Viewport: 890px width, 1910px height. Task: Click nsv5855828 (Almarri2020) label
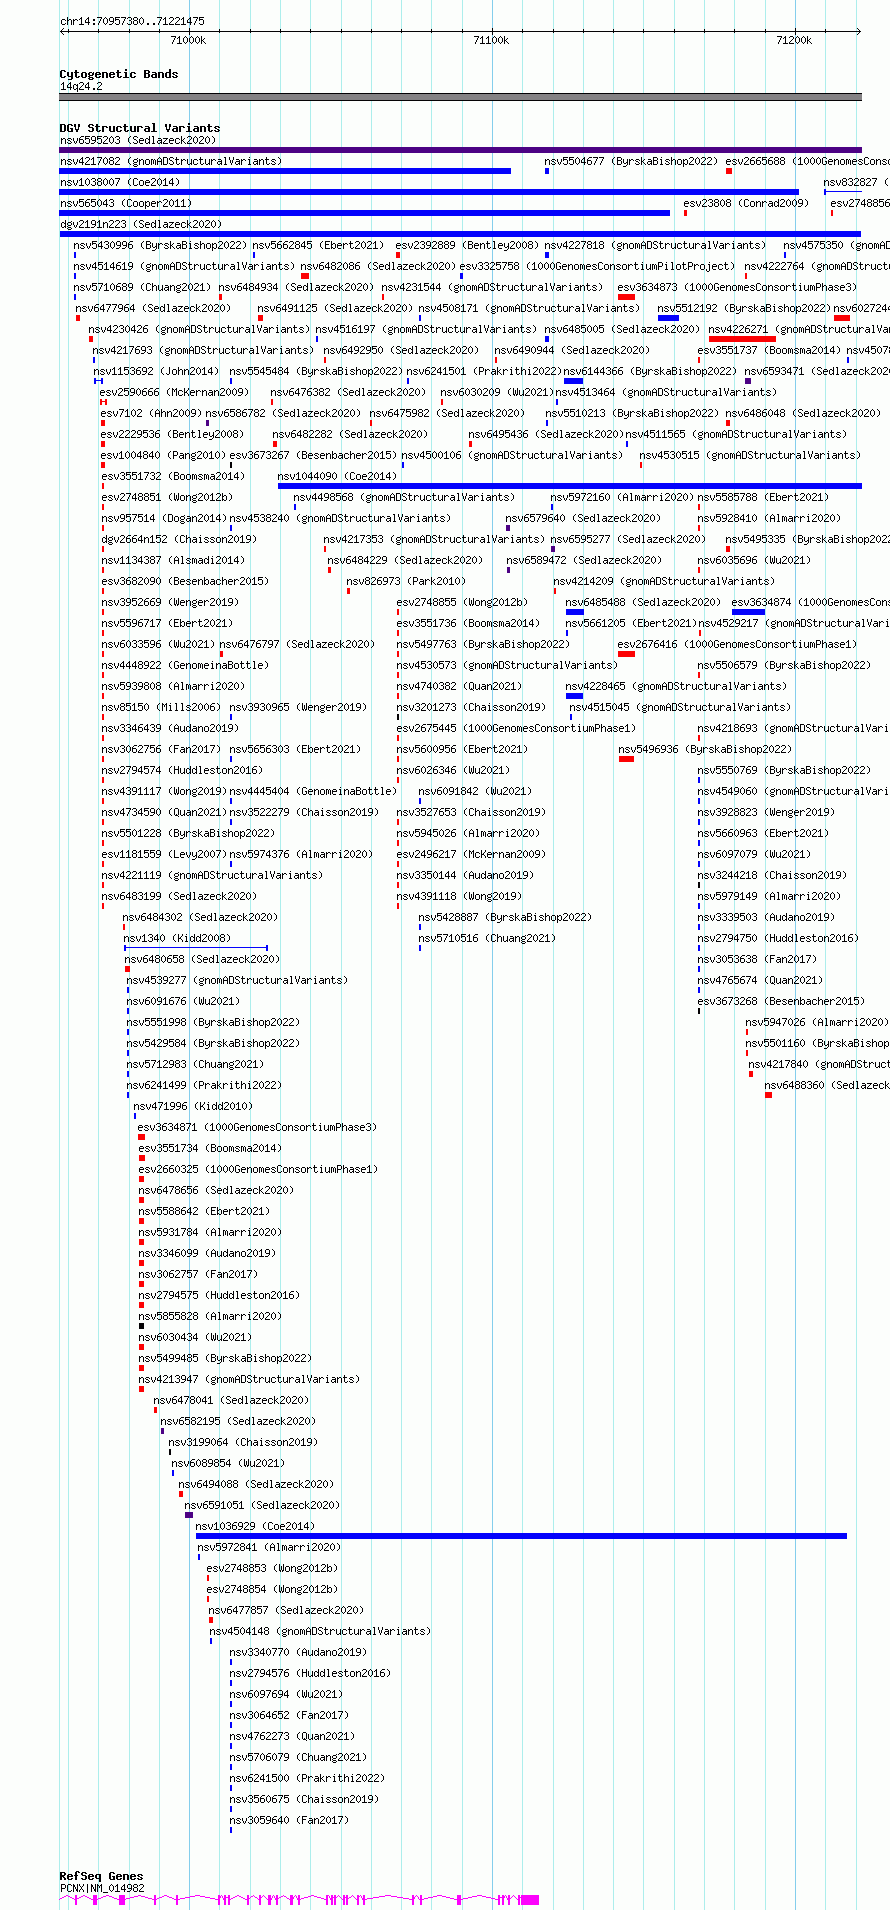coord(209,1316)
